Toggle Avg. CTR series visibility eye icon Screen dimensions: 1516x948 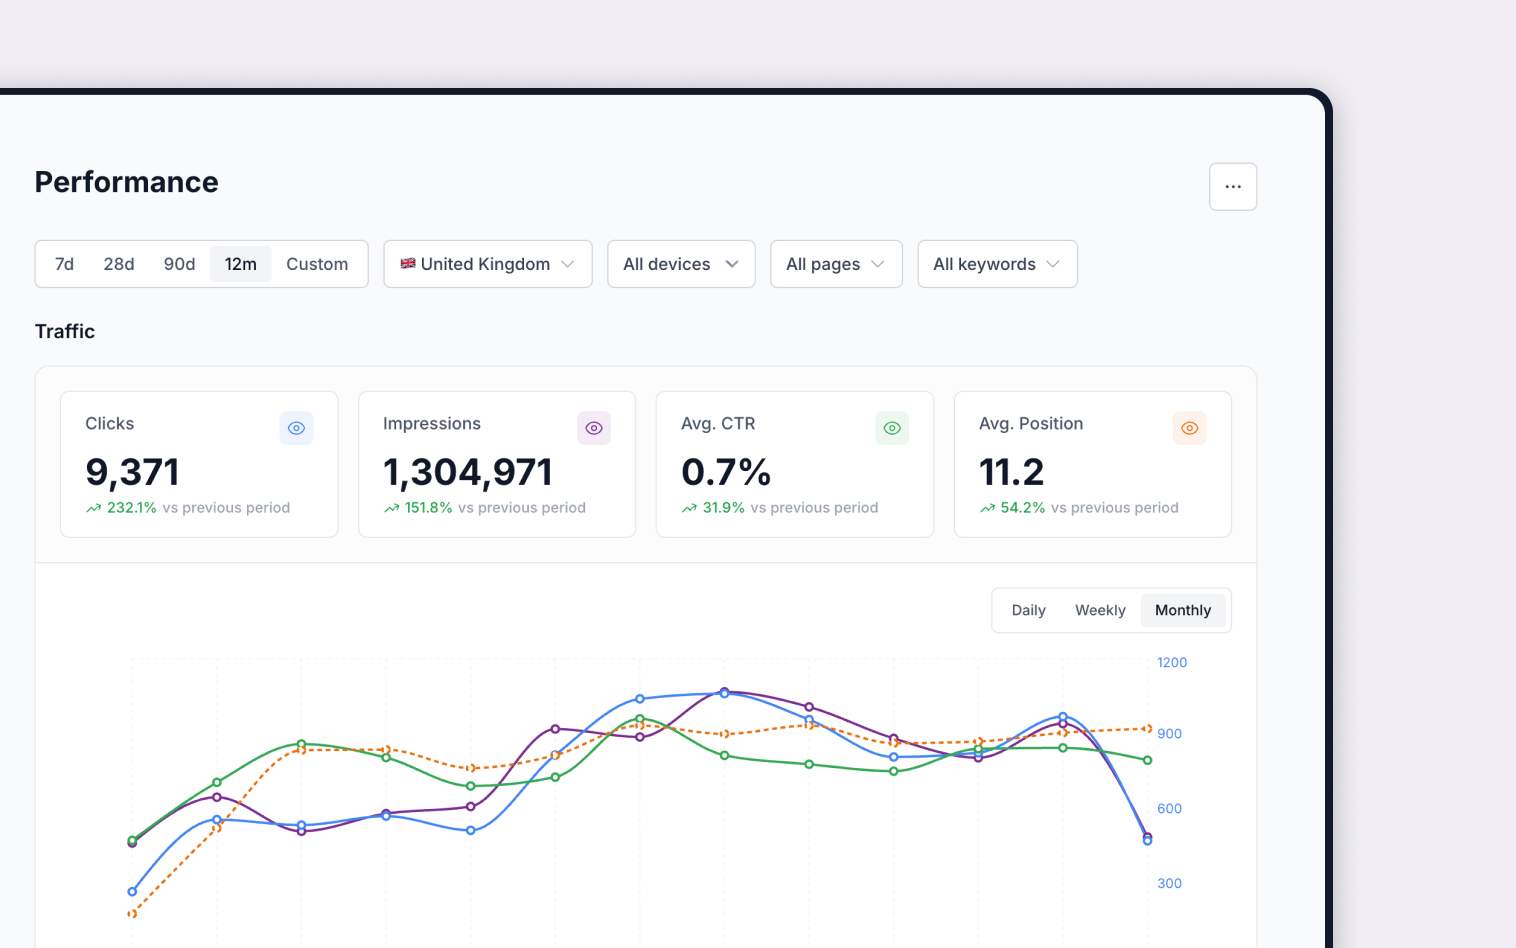coord(892,428)
